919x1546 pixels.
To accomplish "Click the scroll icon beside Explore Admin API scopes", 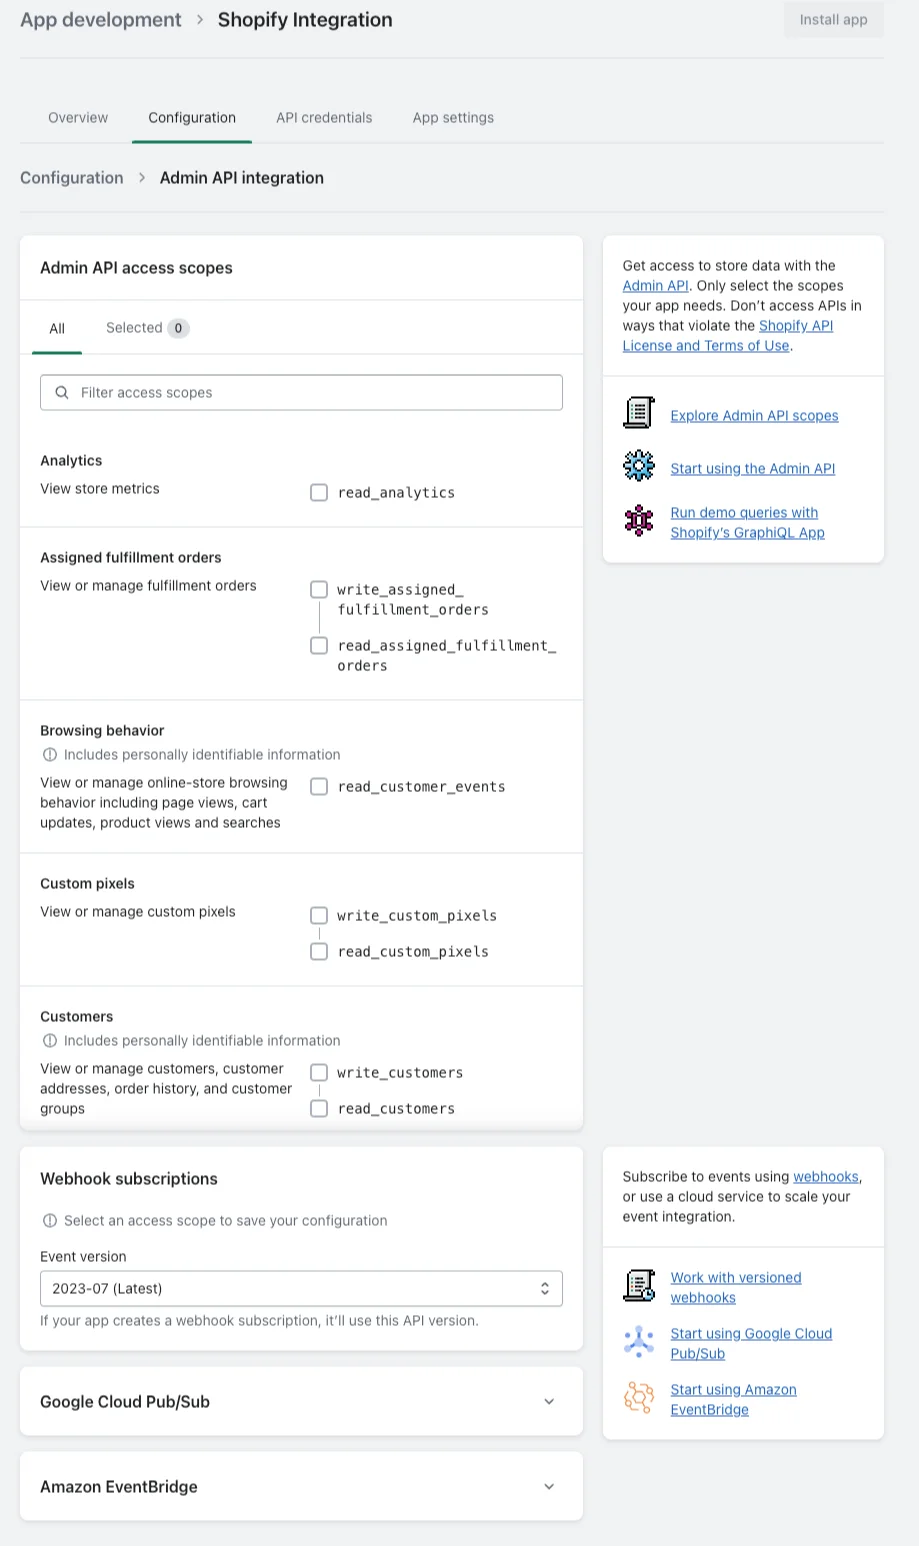I will click(638, 413).
